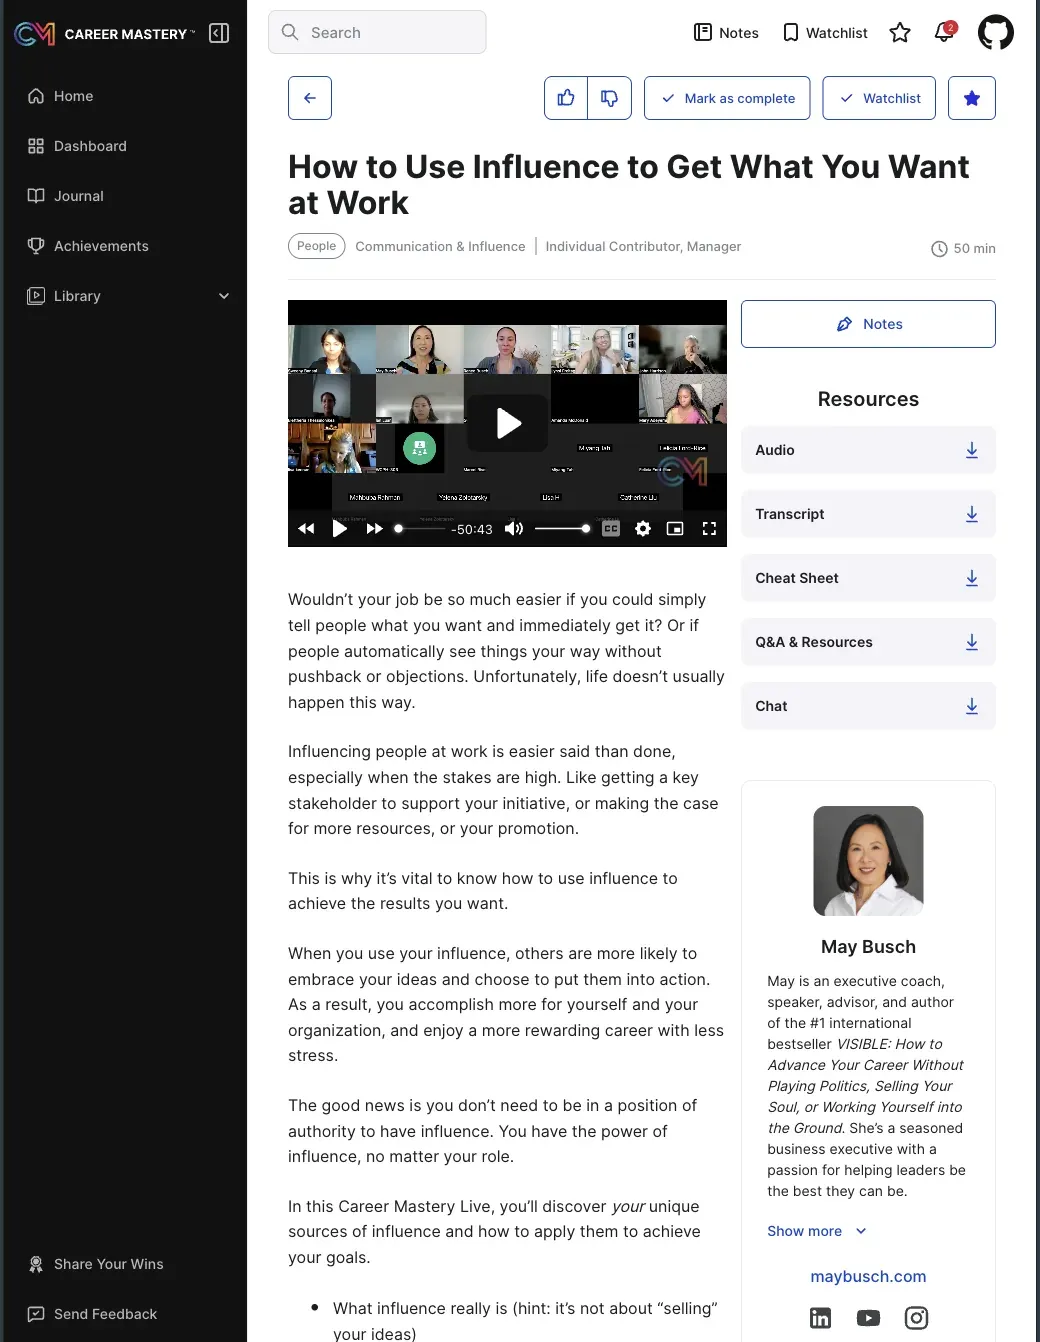Mute the video volume
Viewport: 1040px width, 1342px height.
[514, 528]
